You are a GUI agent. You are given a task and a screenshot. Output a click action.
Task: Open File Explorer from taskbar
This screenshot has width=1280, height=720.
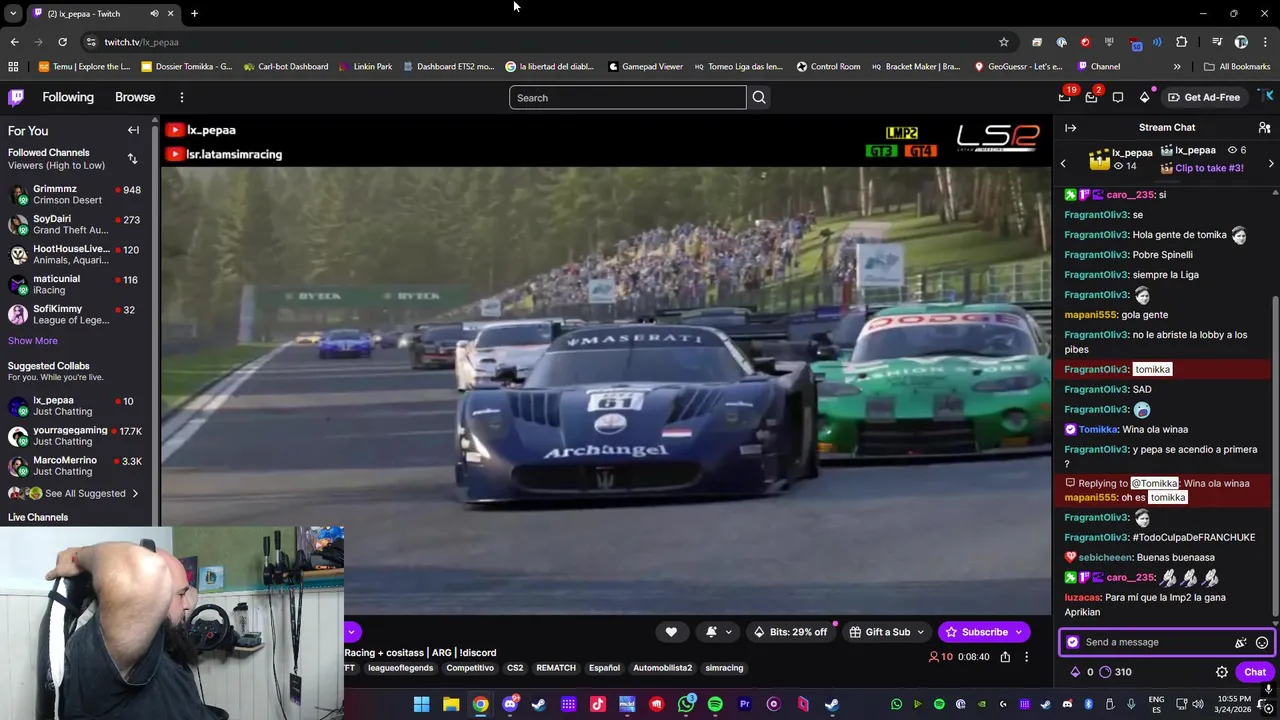click(x=451, y=704)
